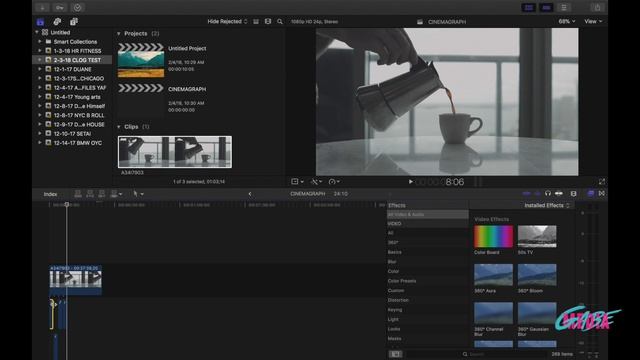This screenshot has width=640, height=360.
Task: Select All Video & Audio effects category
Action: 427,214
